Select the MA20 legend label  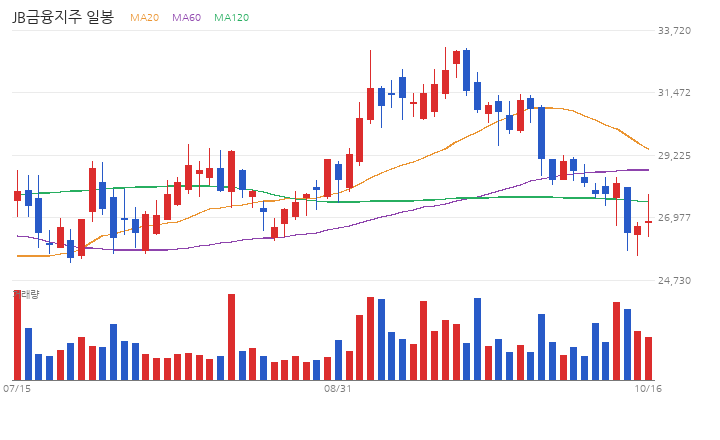tap(144, 17)
